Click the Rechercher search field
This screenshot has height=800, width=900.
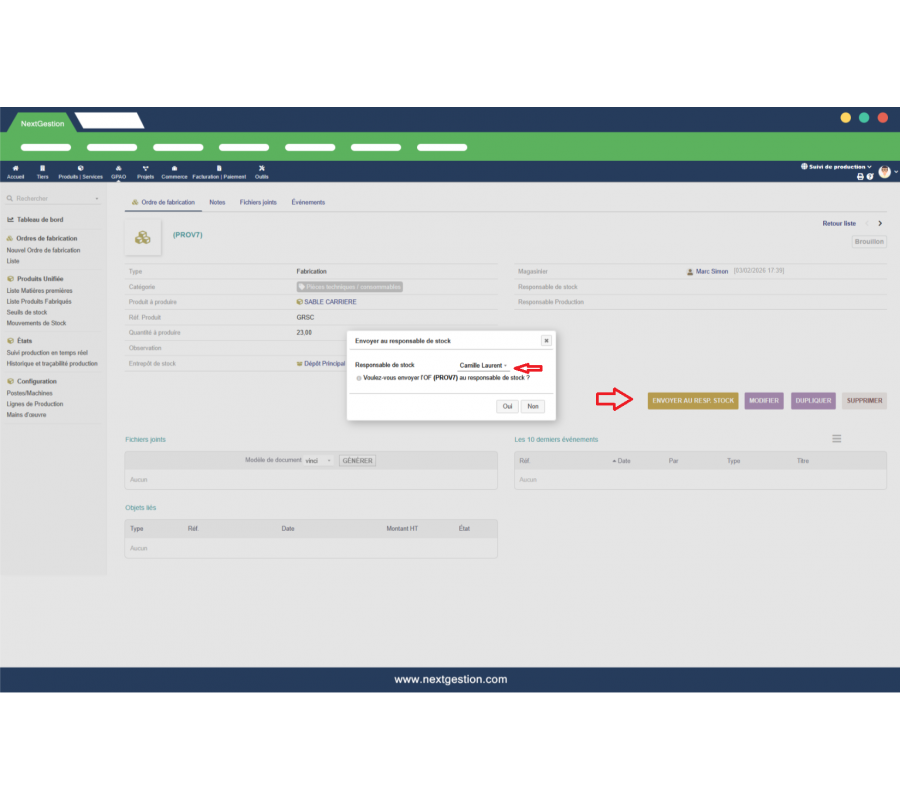52,199
